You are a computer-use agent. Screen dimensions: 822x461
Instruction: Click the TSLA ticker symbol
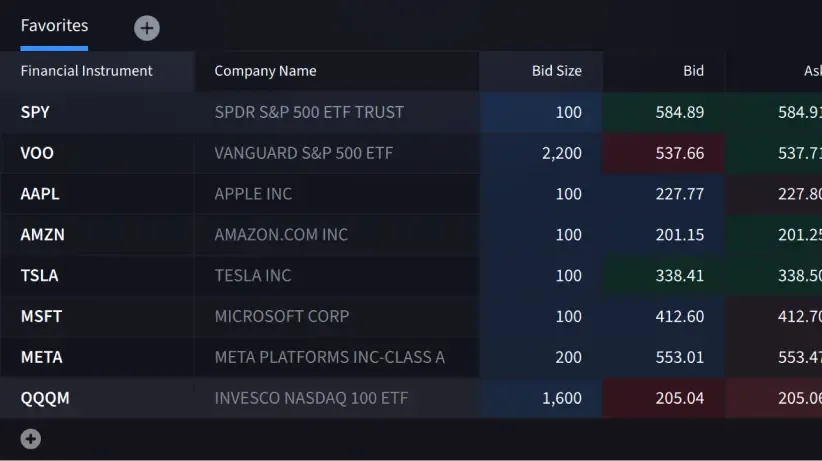(39, 275)
